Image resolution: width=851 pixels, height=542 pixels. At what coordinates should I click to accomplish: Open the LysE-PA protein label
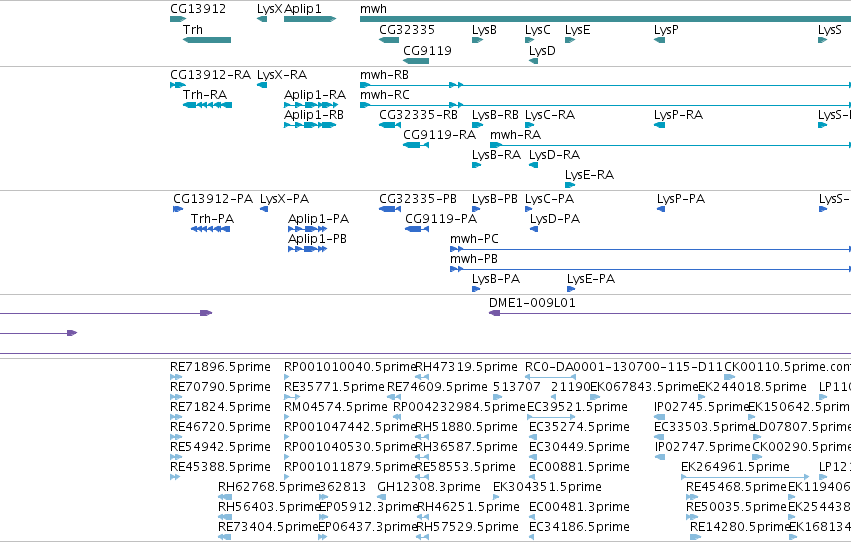tap(591, 279)
